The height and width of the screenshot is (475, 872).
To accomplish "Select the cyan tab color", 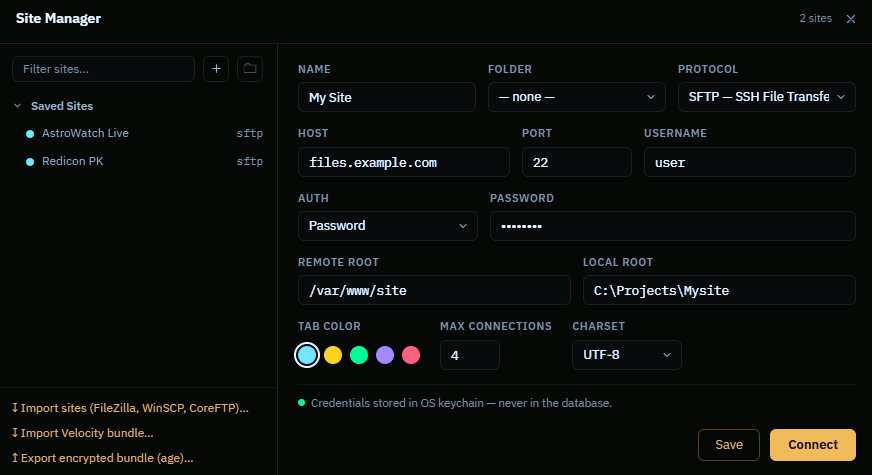I will [307, 355].
